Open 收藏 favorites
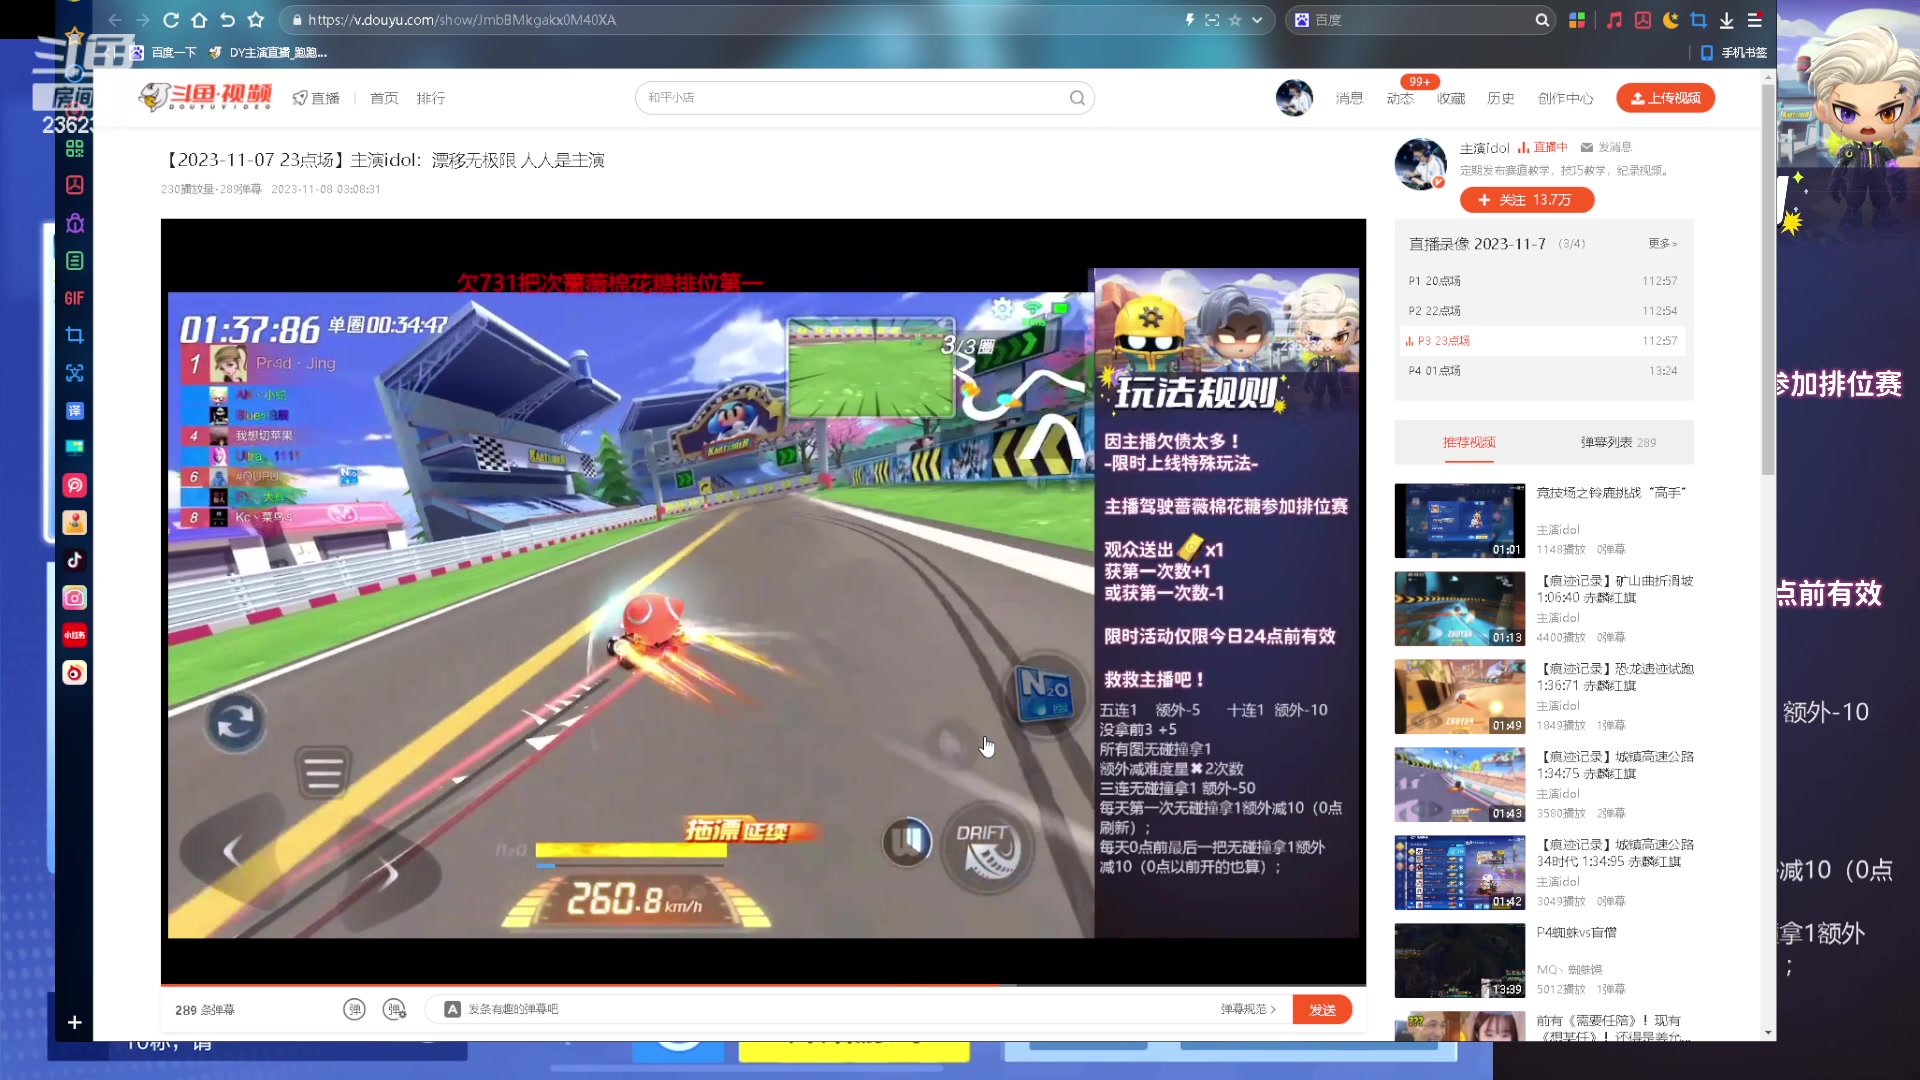The width and height of the screenshot is (1920, 1080). coord(1451,98)
